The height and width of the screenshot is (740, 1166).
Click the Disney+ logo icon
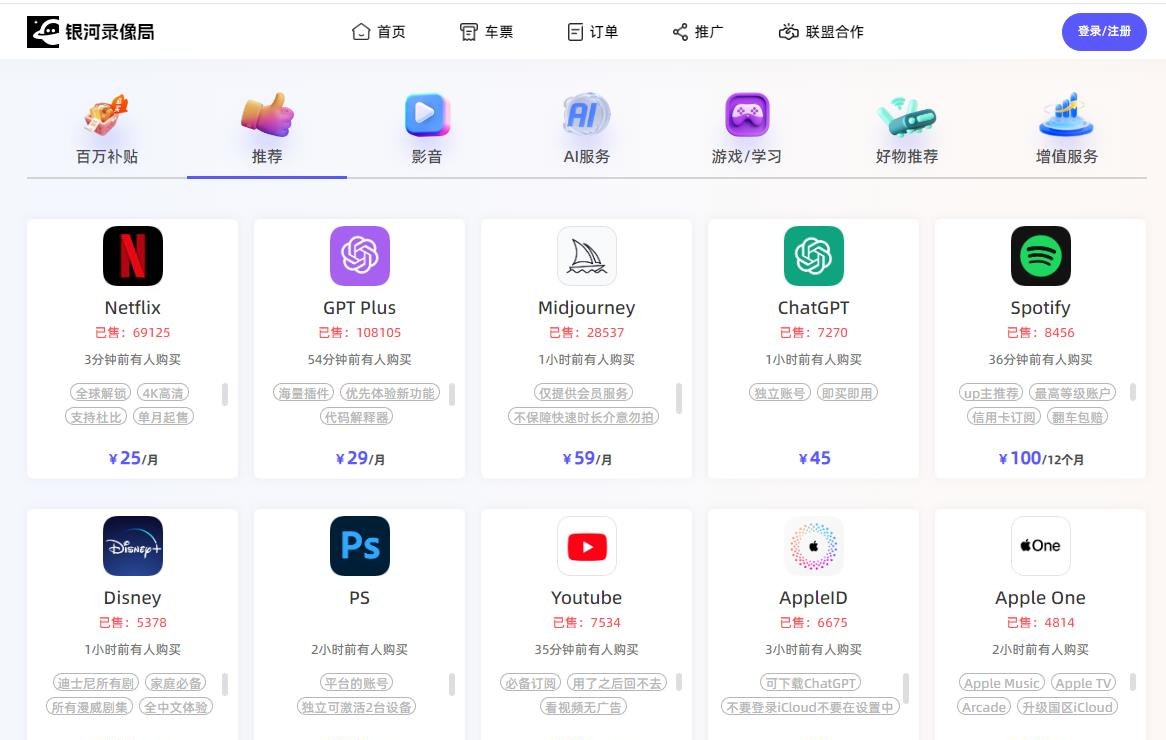click(133, 546)
